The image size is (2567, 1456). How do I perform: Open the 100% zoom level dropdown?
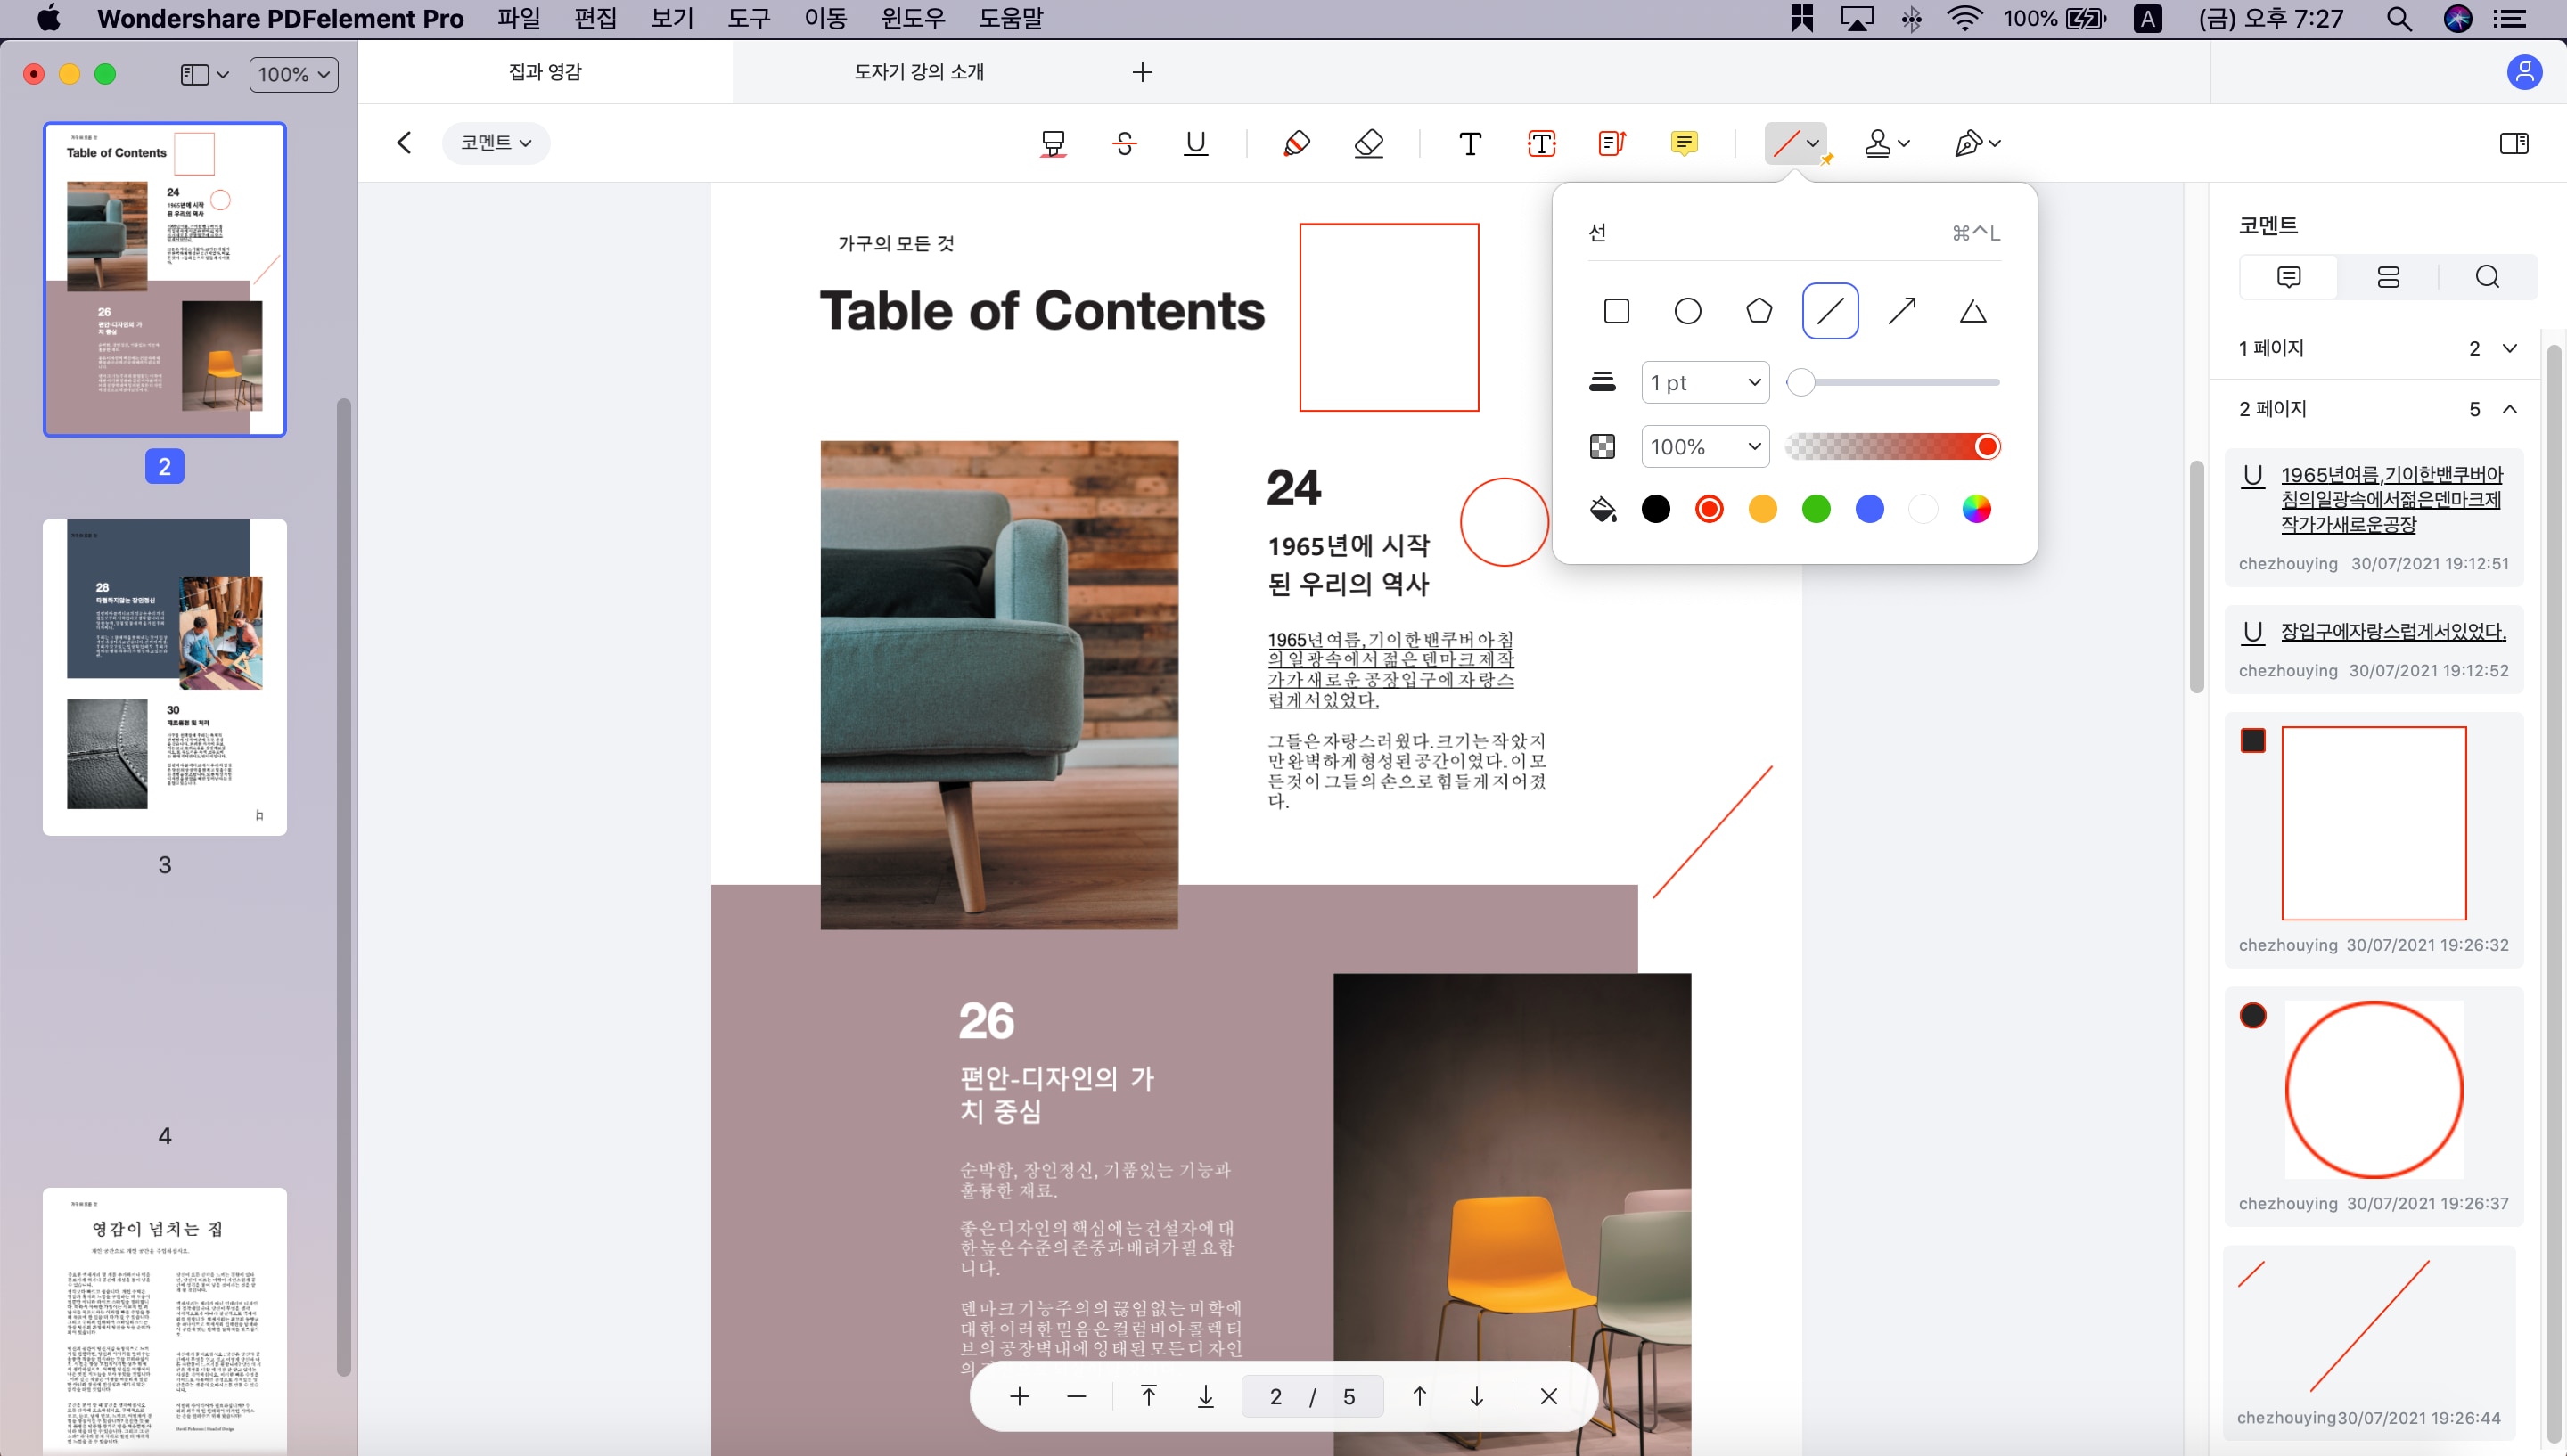click(294, 74)
